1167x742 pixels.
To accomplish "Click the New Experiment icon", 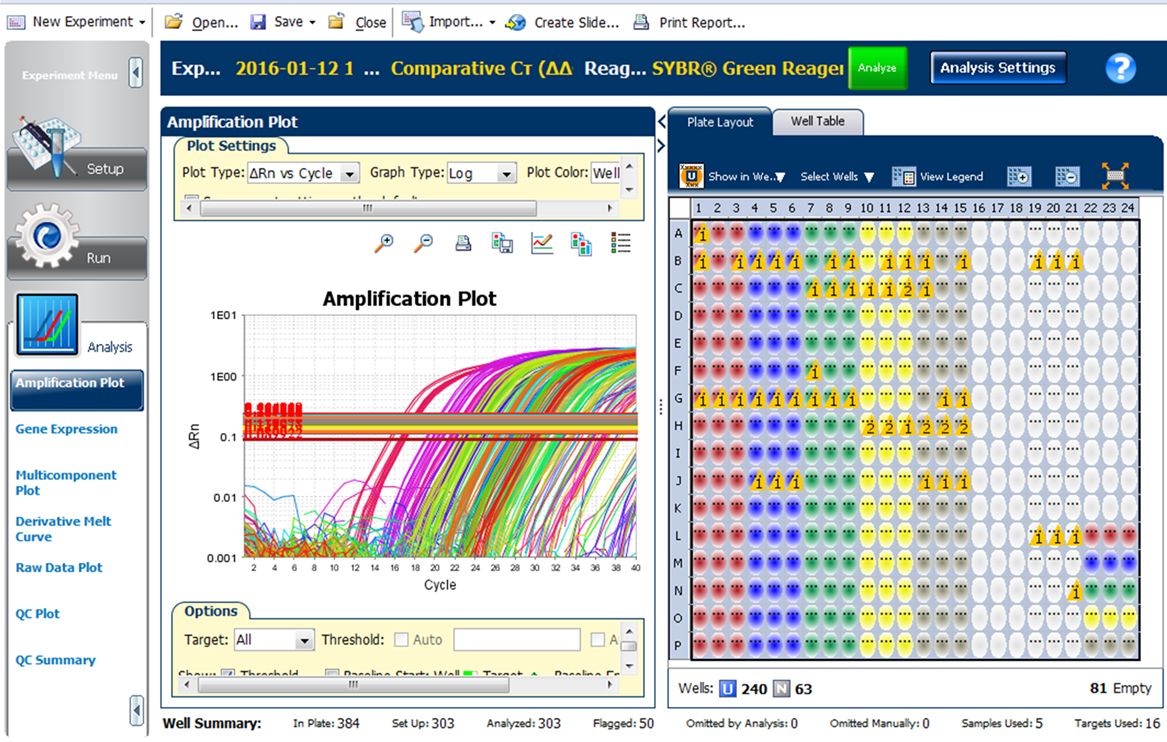I will tap(16, 22).
